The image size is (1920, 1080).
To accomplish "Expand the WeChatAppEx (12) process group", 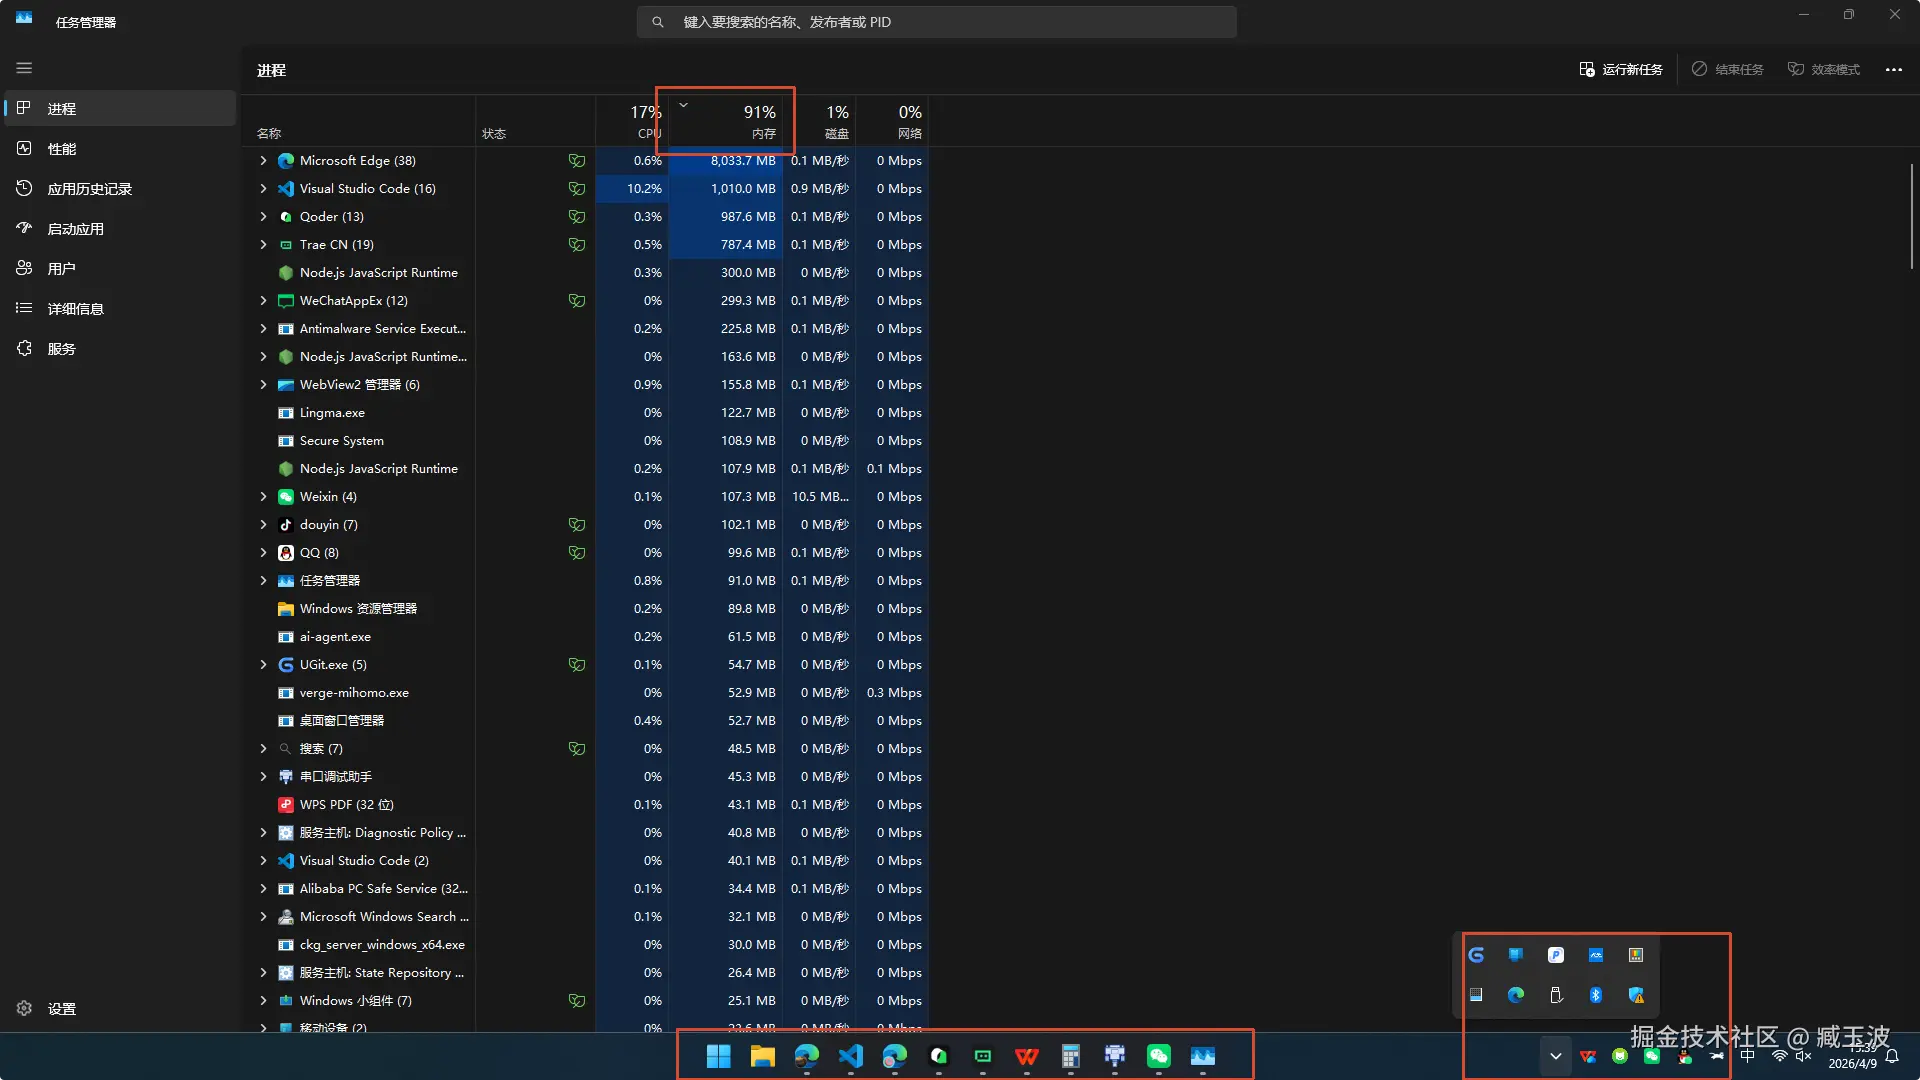I will 263,300.
